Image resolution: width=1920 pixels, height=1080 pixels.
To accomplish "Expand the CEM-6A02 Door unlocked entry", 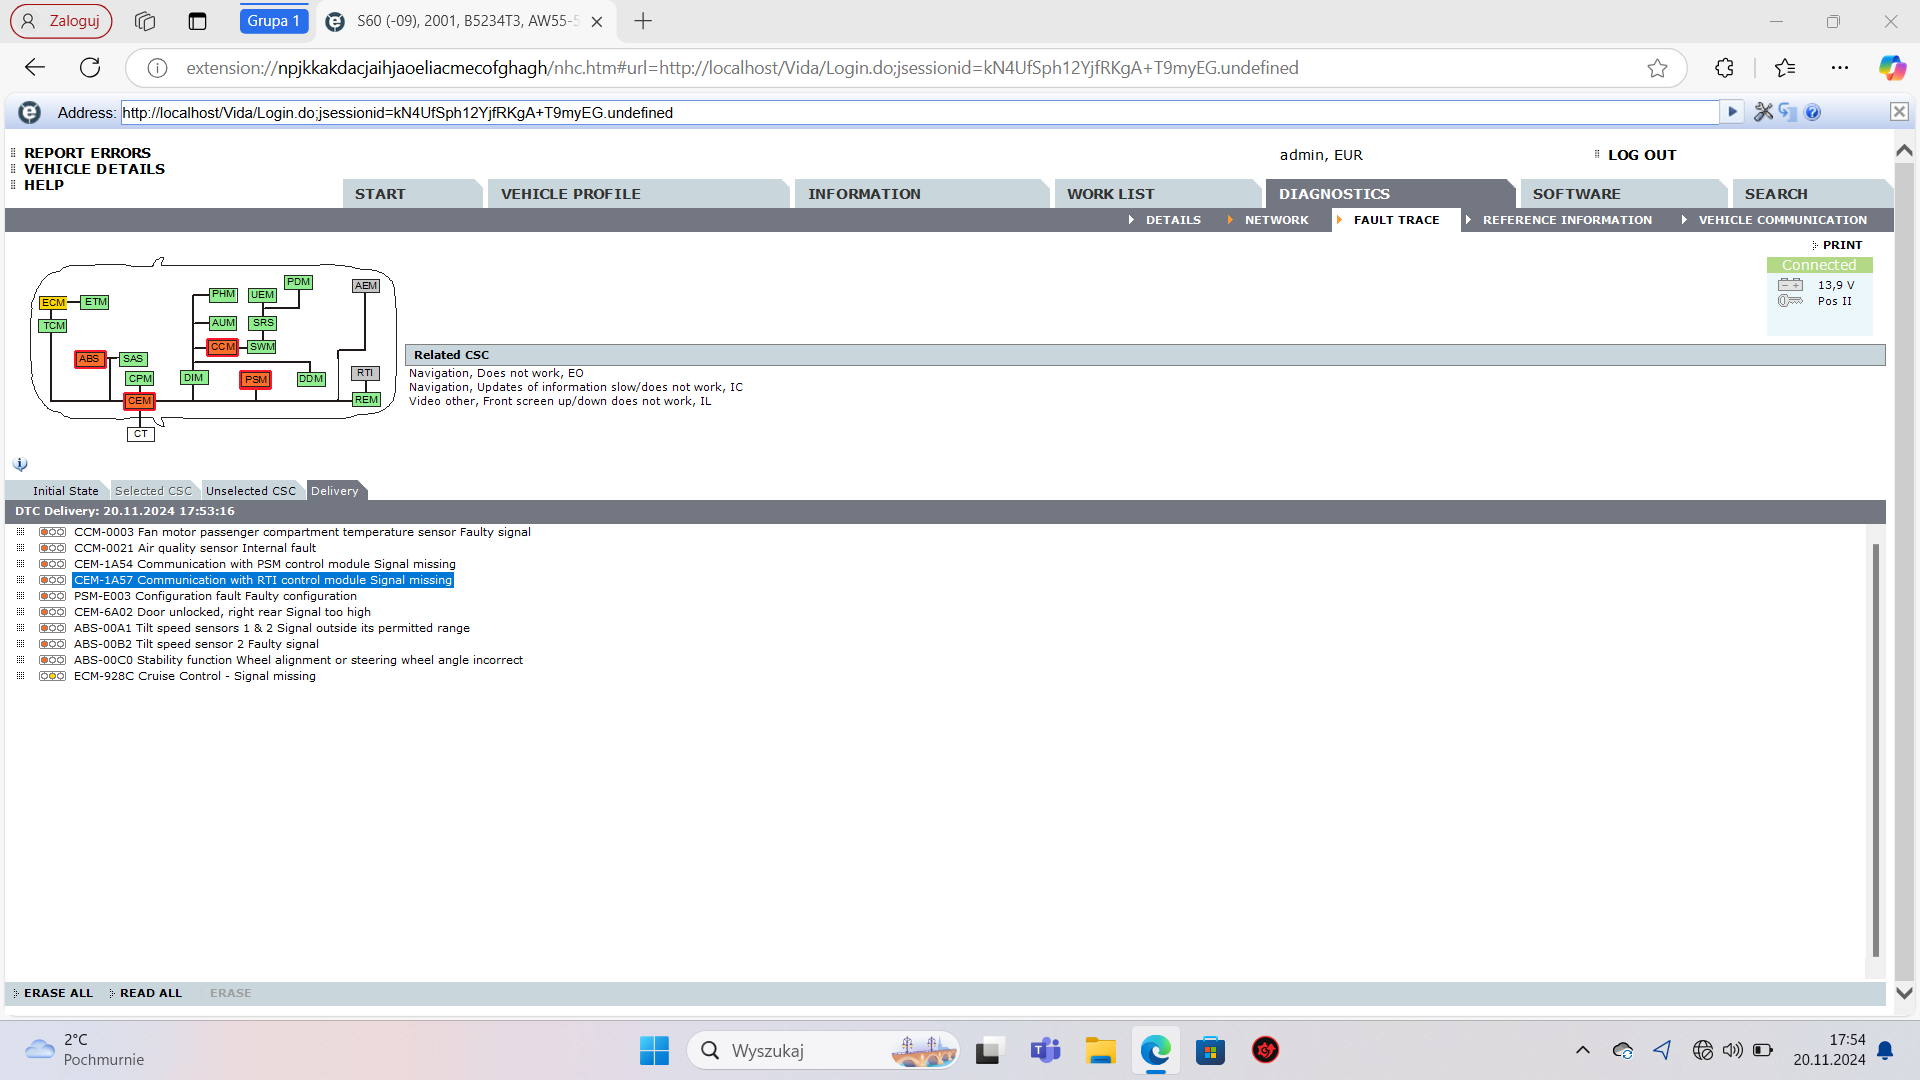I will (20, 612).
